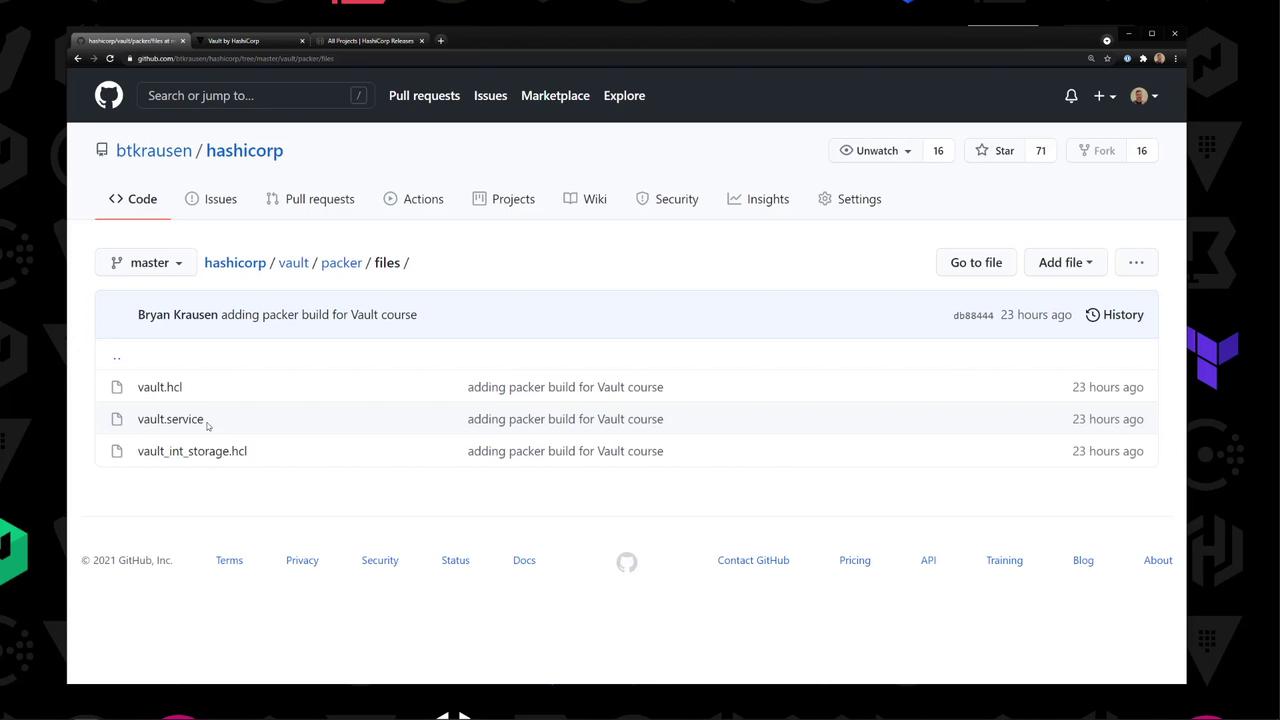This screenshot has height=720, width=1280.
Task: Open the vault.service file
Action: [170, 419]
